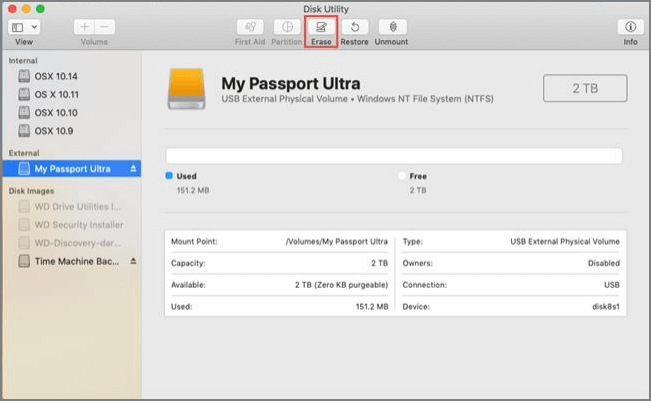Viewport: 651px width, 401px height.
Task: Click the remove volume minus button
Action: coord(105,27)
